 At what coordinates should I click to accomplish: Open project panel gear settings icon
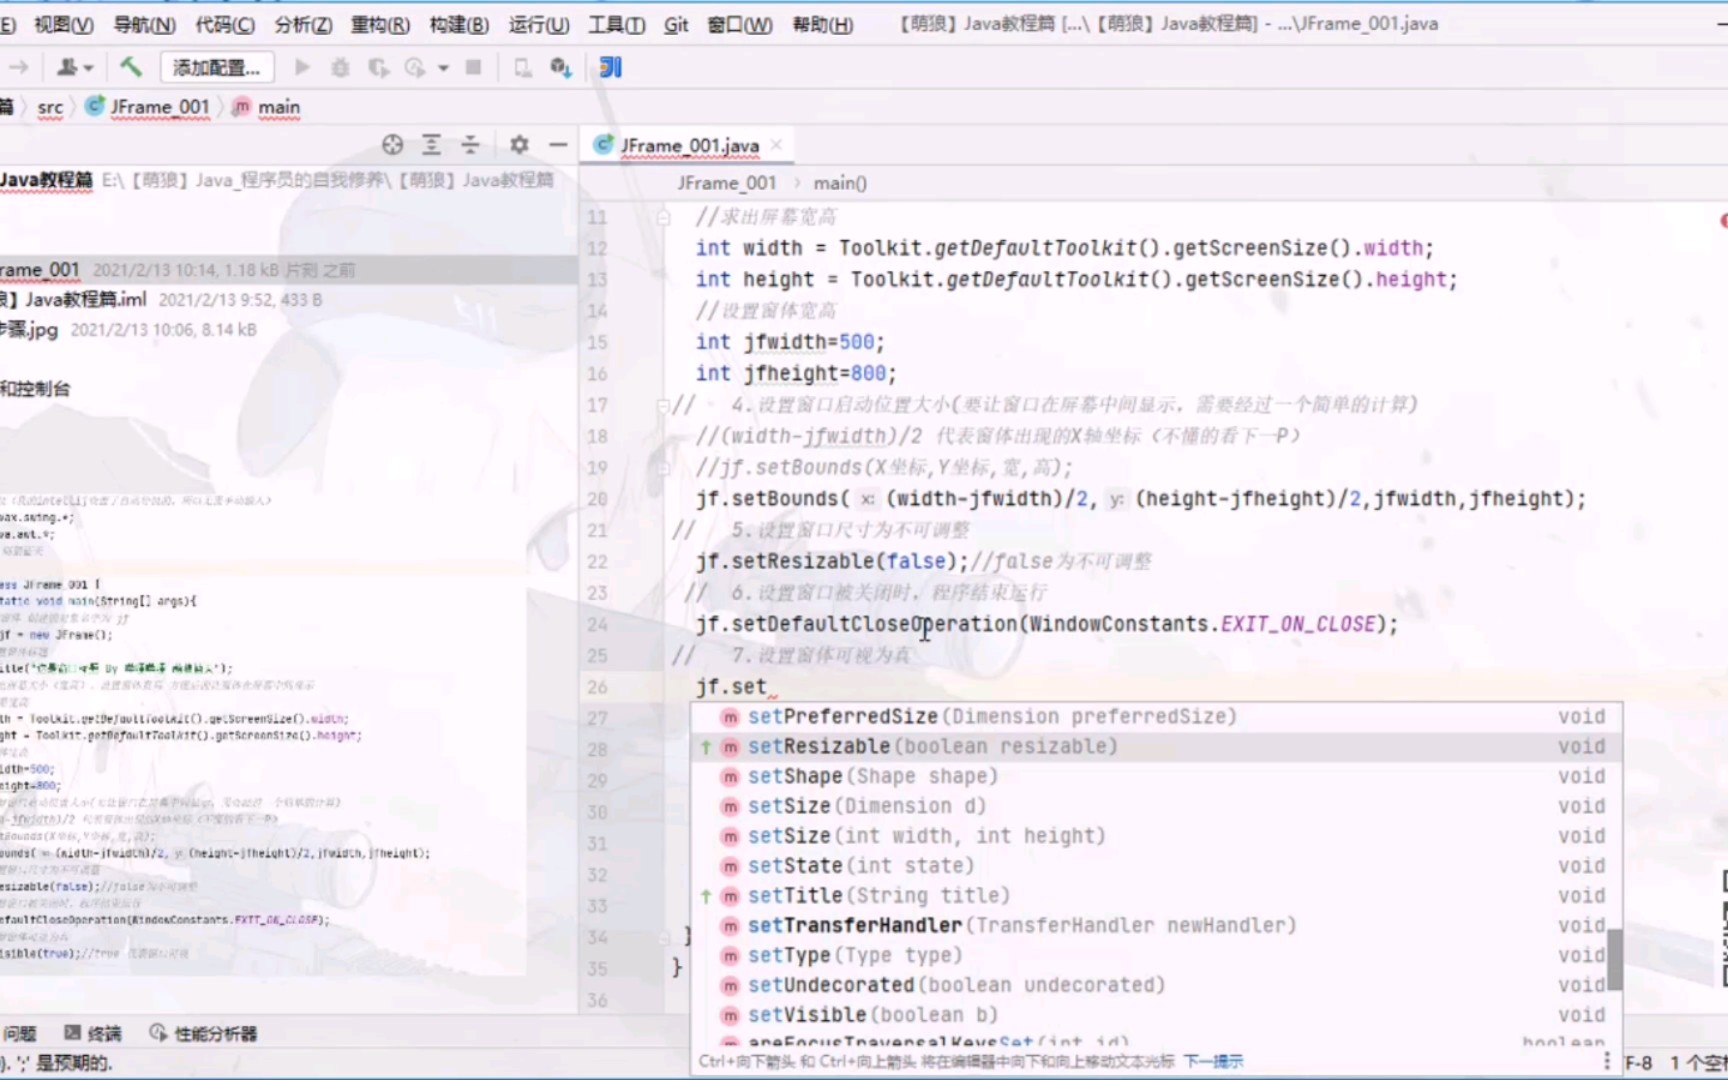[x=519, y=145]
